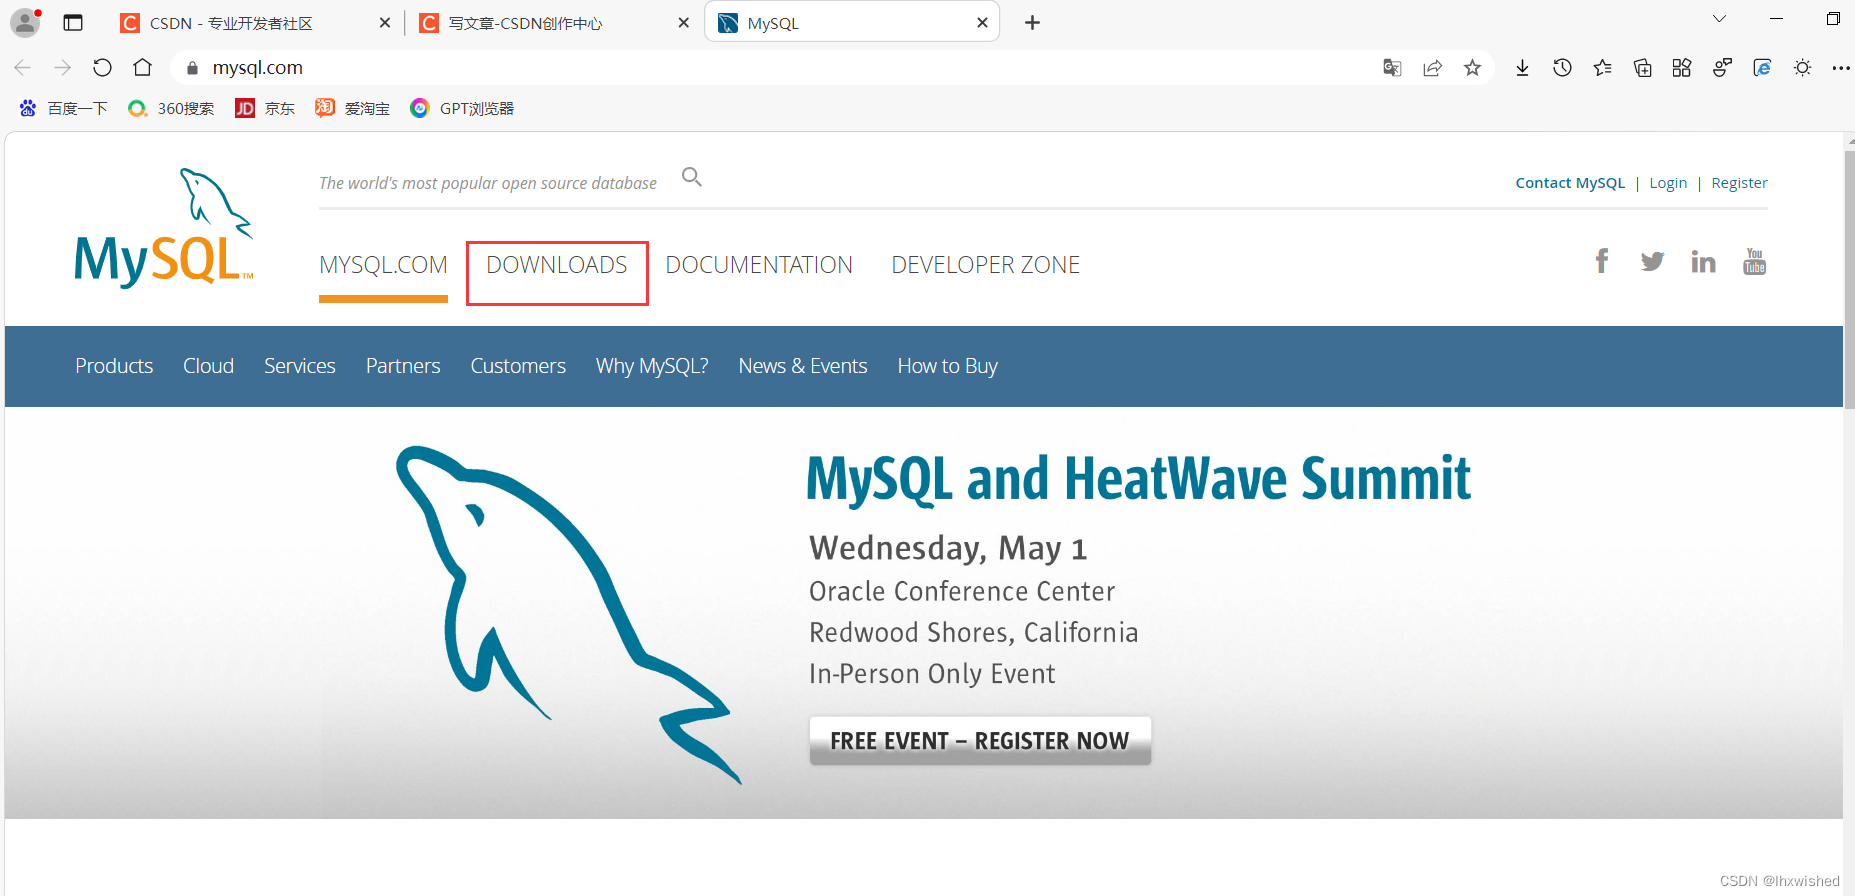Open the user profile avatar

(25, 22)
